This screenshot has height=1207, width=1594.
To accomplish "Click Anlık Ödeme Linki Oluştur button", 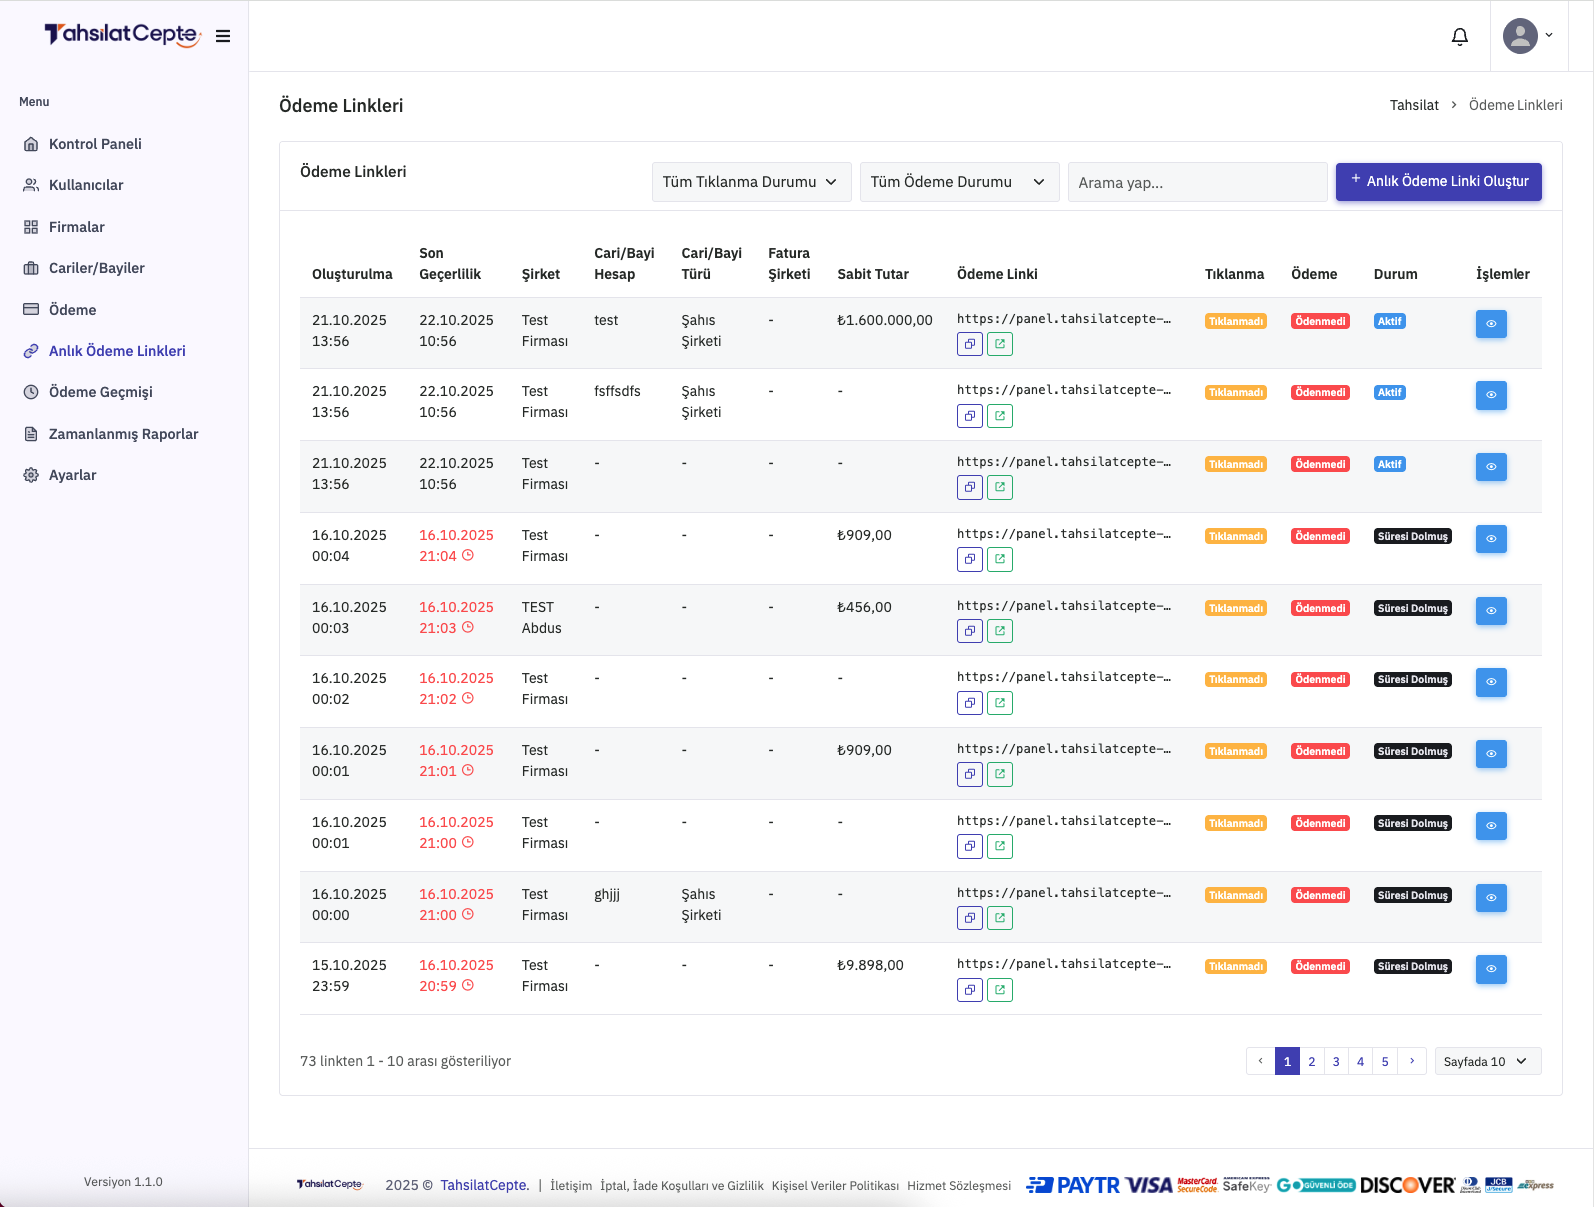I will pos(1438,181).
